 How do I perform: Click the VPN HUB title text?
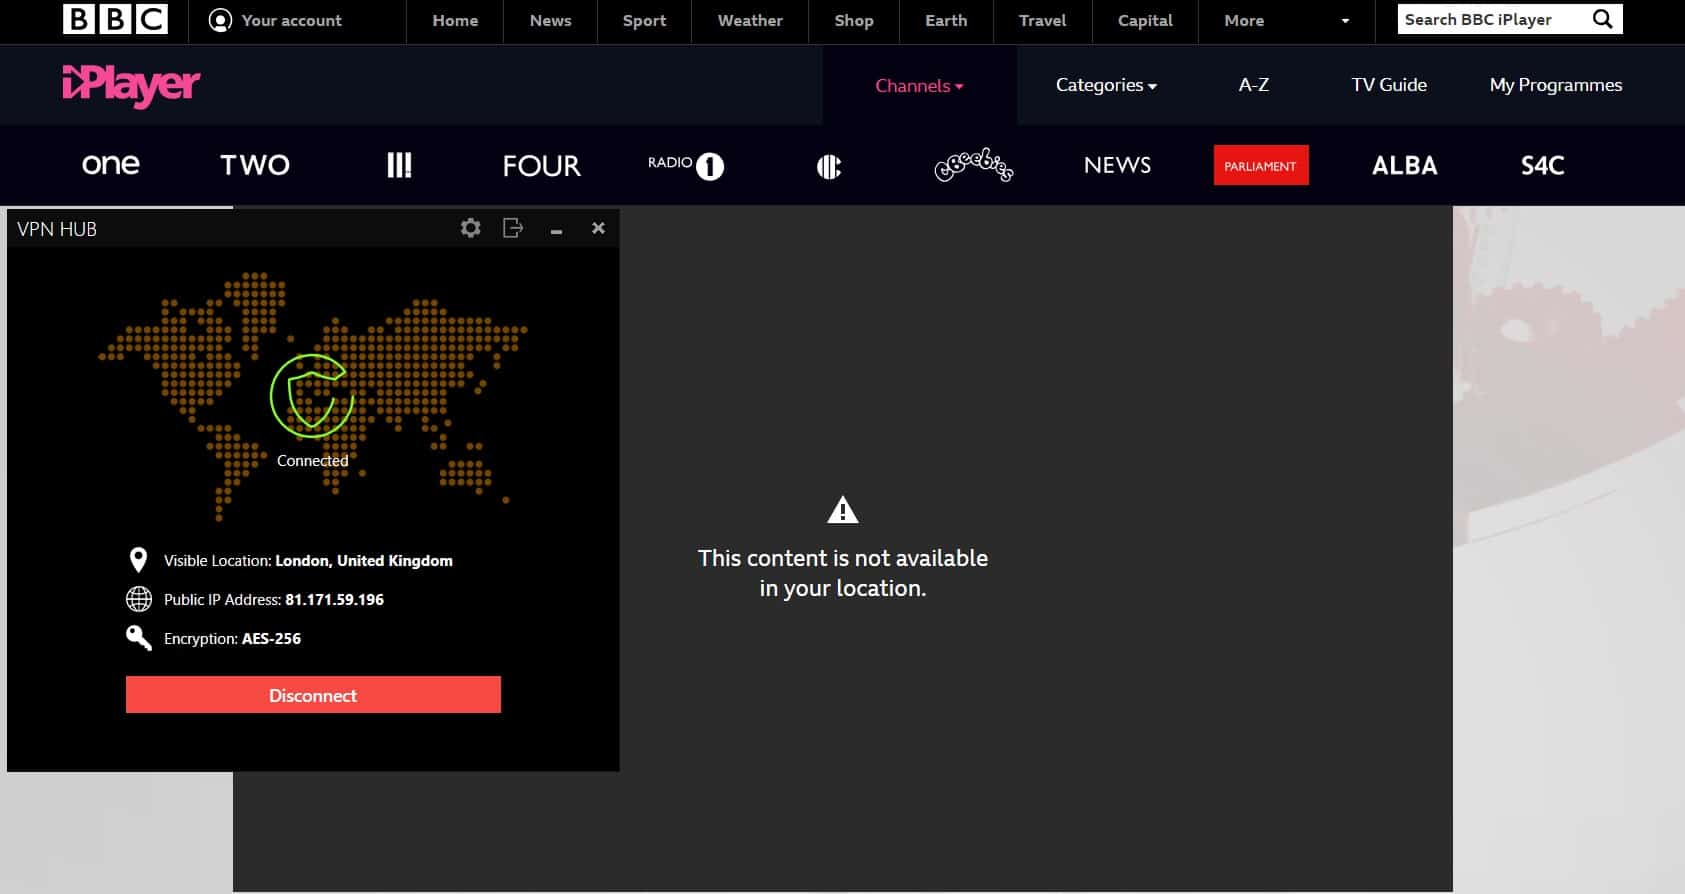pos(57,229)
